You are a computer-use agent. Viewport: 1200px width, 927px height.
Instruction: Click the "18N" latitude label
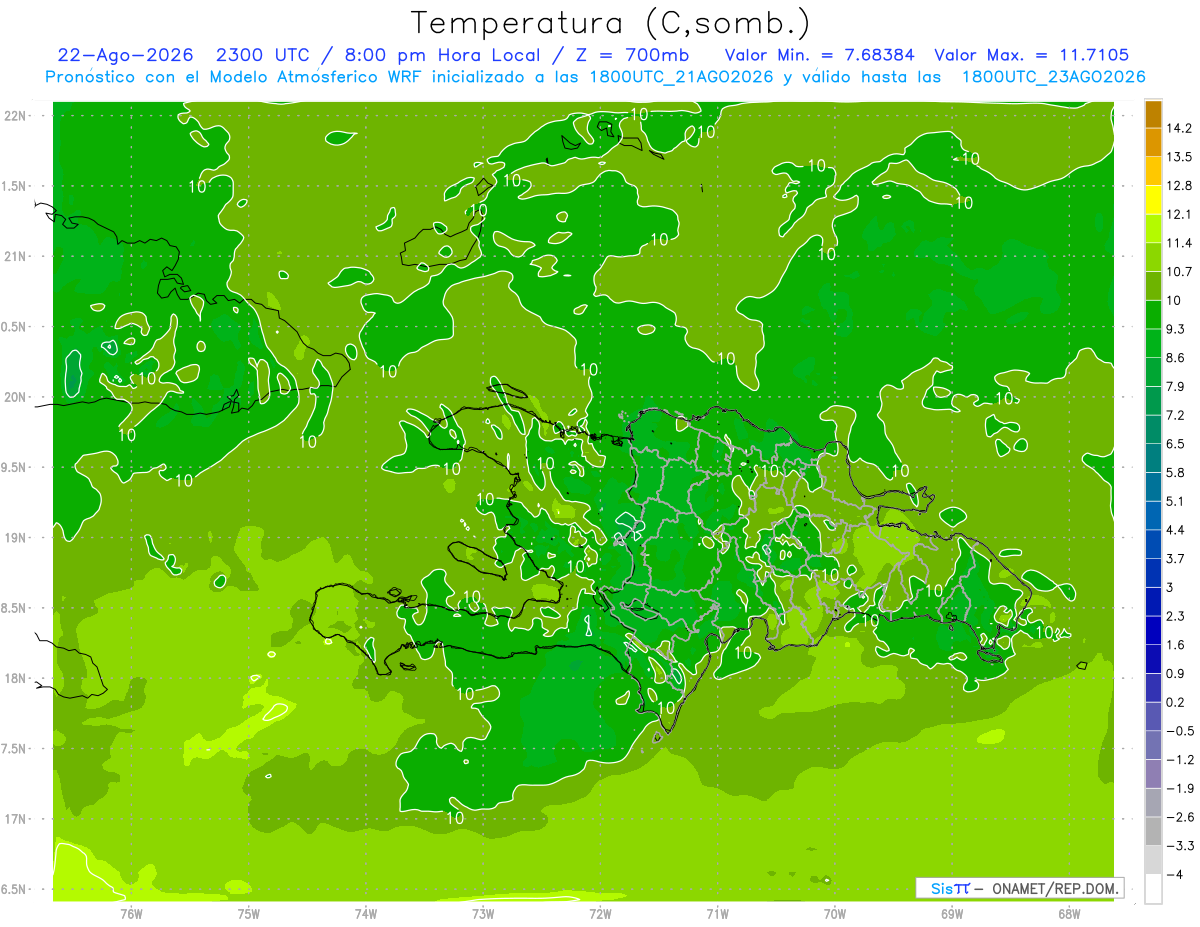[x=17, y=679]
